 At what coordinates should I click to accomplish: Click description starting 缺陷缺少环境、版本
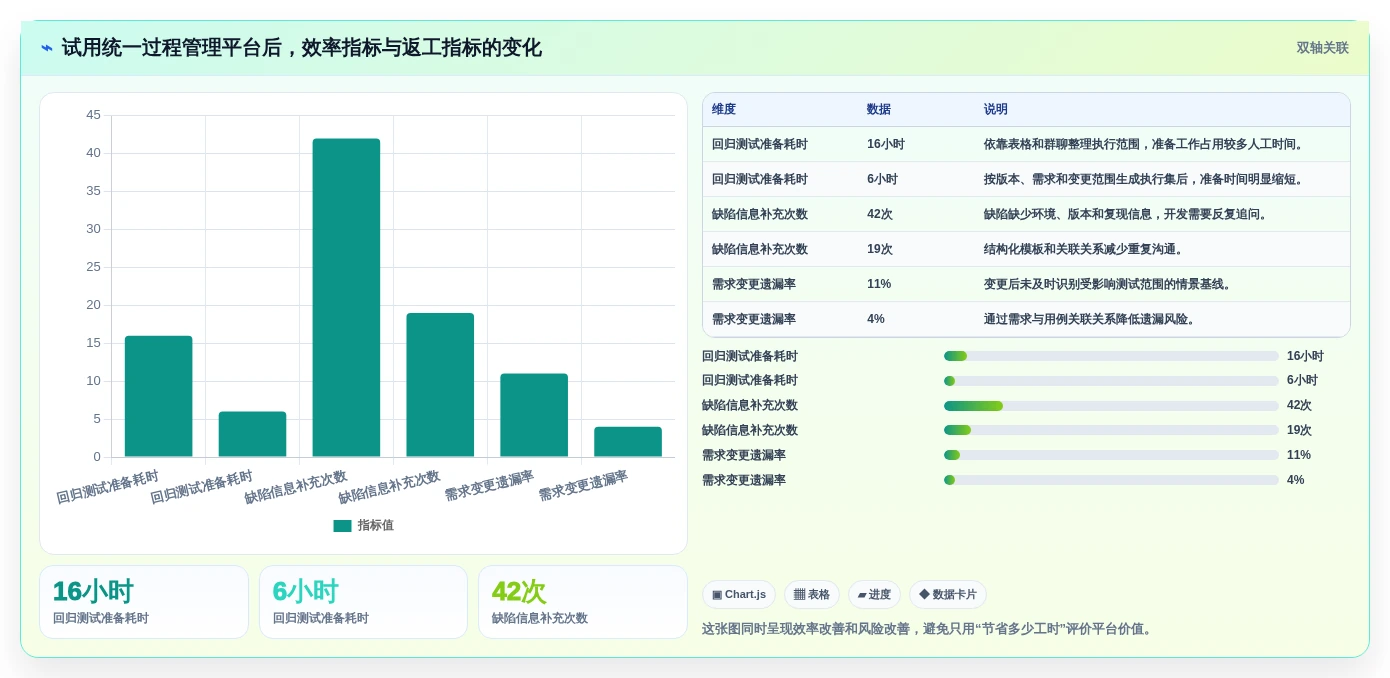(x=1128, y=214)
